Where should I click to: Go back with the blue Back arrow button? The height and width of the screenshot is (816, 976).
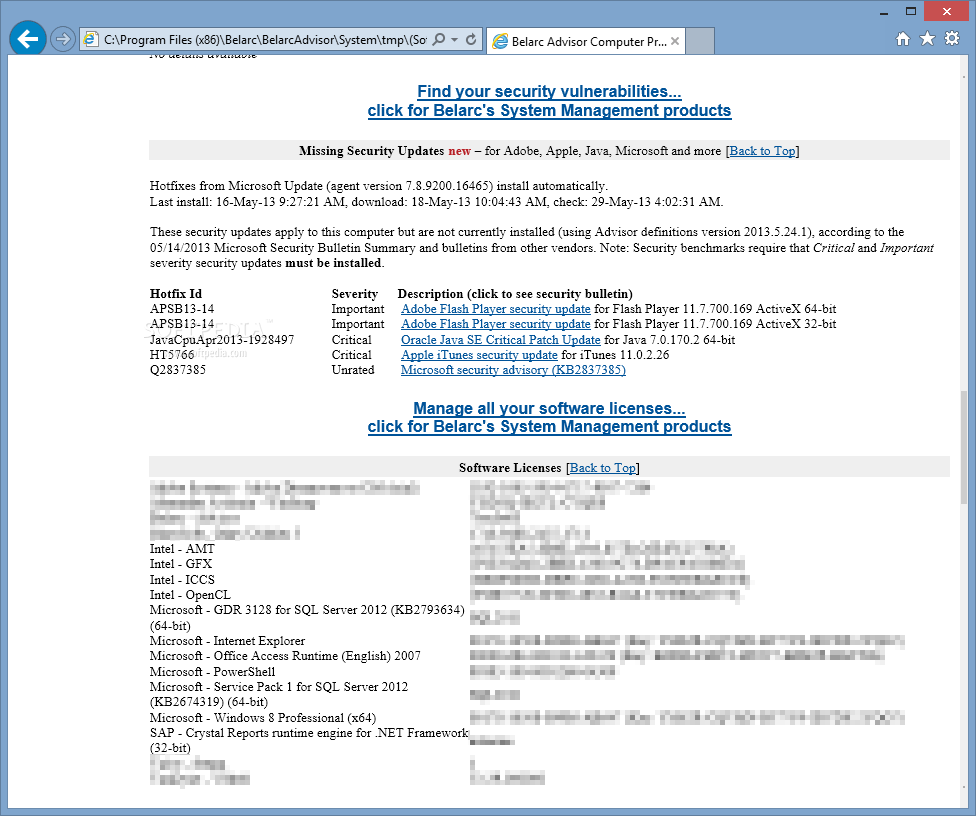click(27, 39)
